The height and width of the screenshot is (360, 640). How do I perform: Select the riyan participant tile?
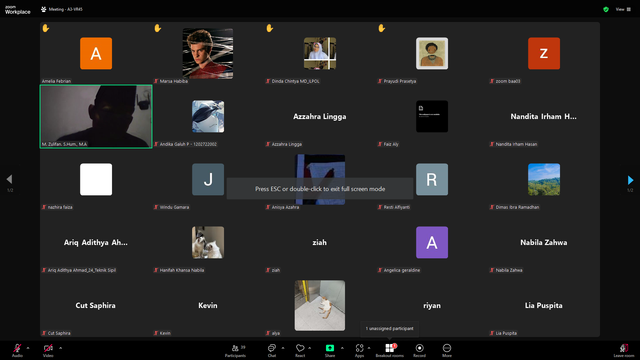point(432,306)
